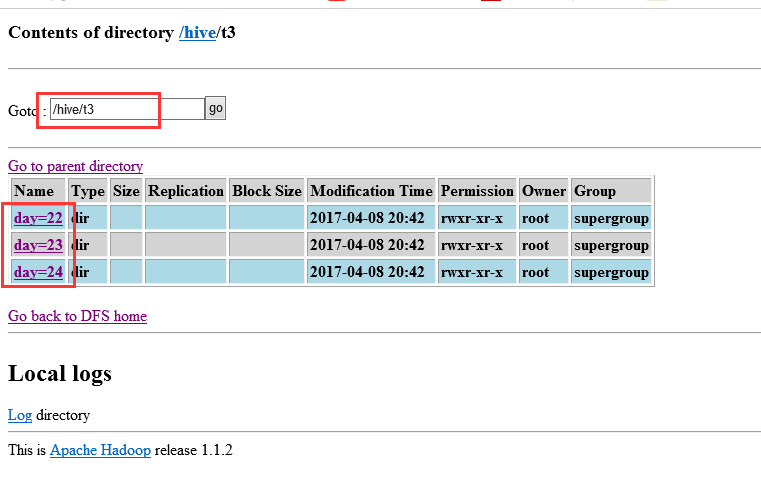Click supergroup in day=23 row
The width and height of the screenshot is (761, 481).
[x=612, y=246]
